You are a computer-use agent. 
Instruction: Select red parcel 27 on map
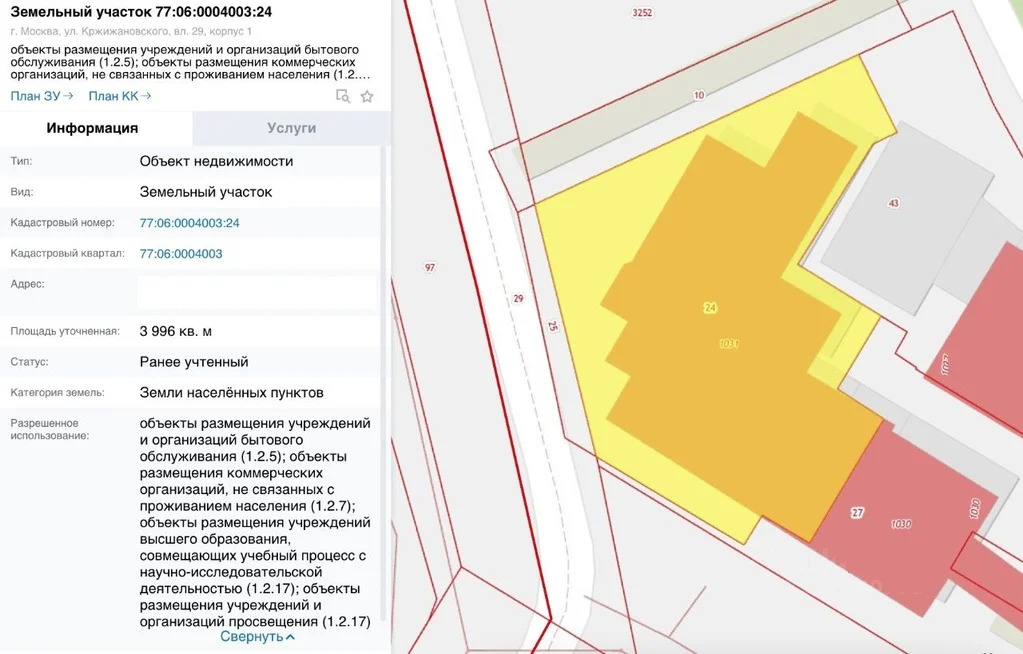857,513
